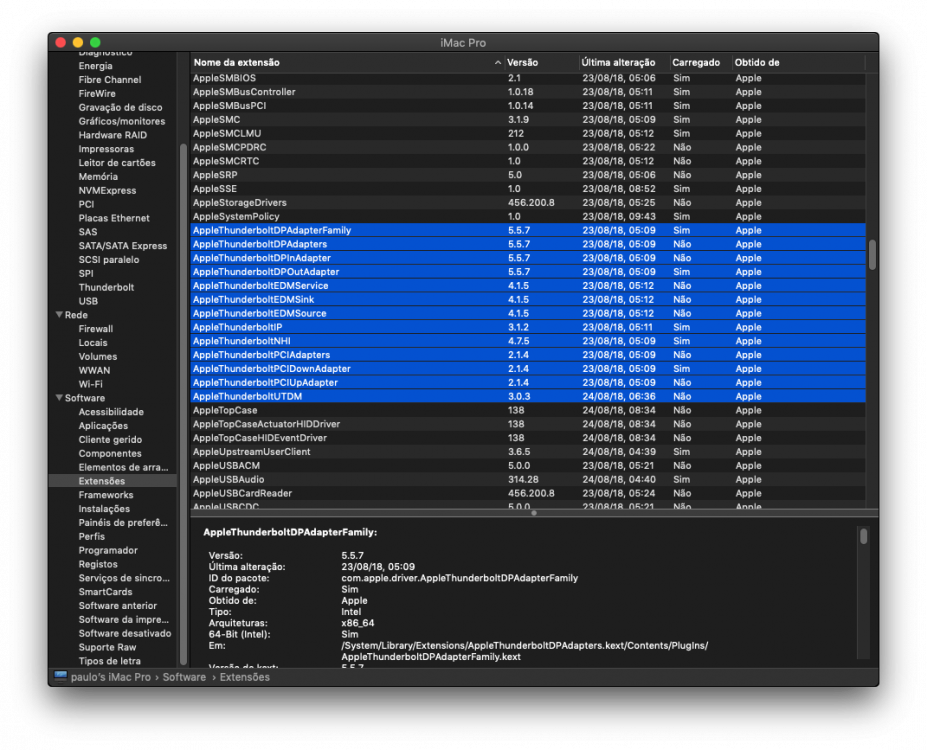927x750 pixels.
Task: Select the AppleUSBAudio row
Action: tap(528, 479)
